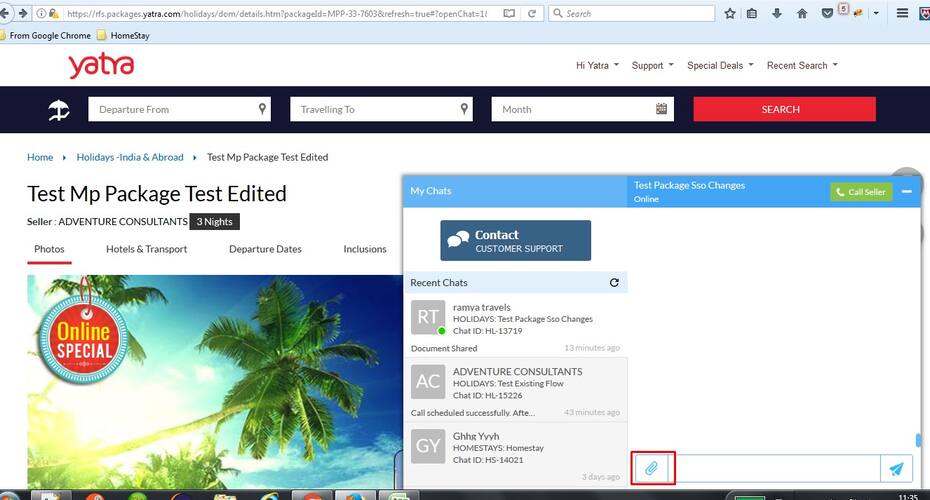Minimize the chat window panel
The width and height of the screenshot is (930, 500).
906,192
